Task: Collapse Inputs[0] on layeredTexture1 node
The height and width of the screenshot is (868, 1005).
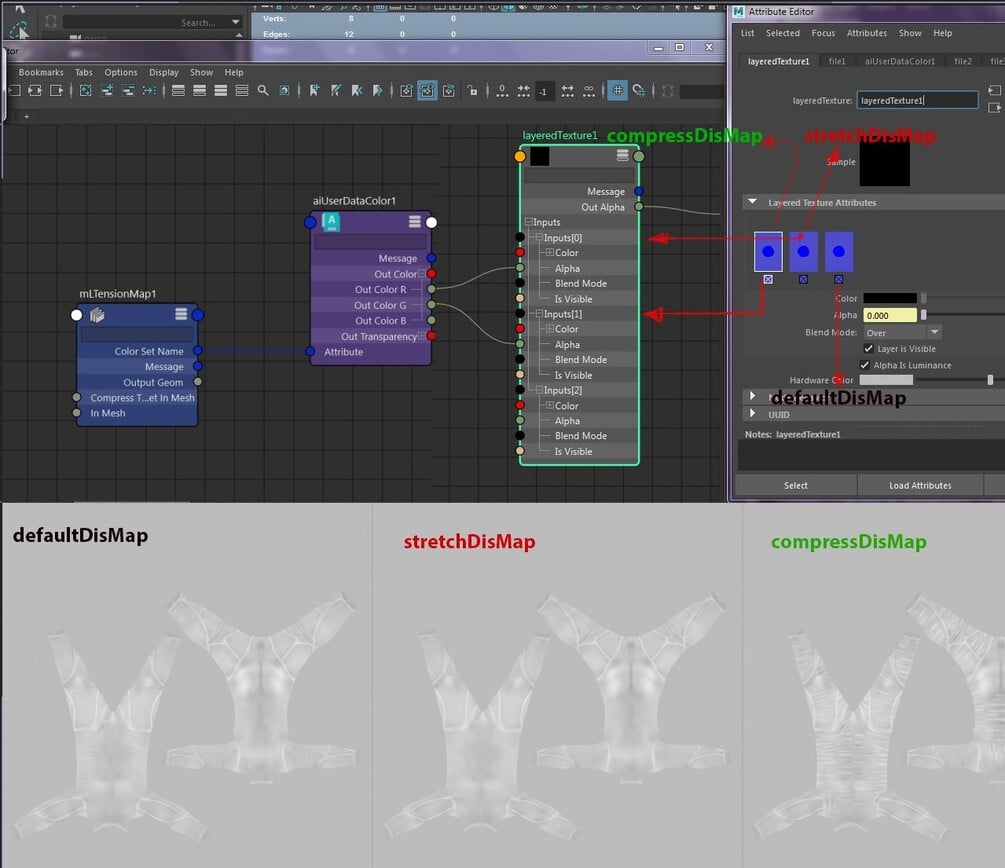Action: 540,237
